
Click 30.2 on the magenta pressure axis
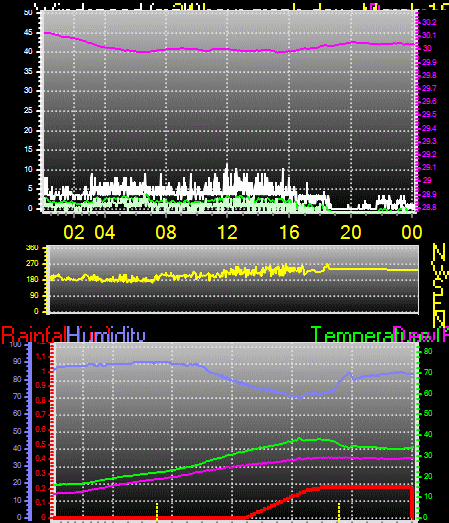429,22
